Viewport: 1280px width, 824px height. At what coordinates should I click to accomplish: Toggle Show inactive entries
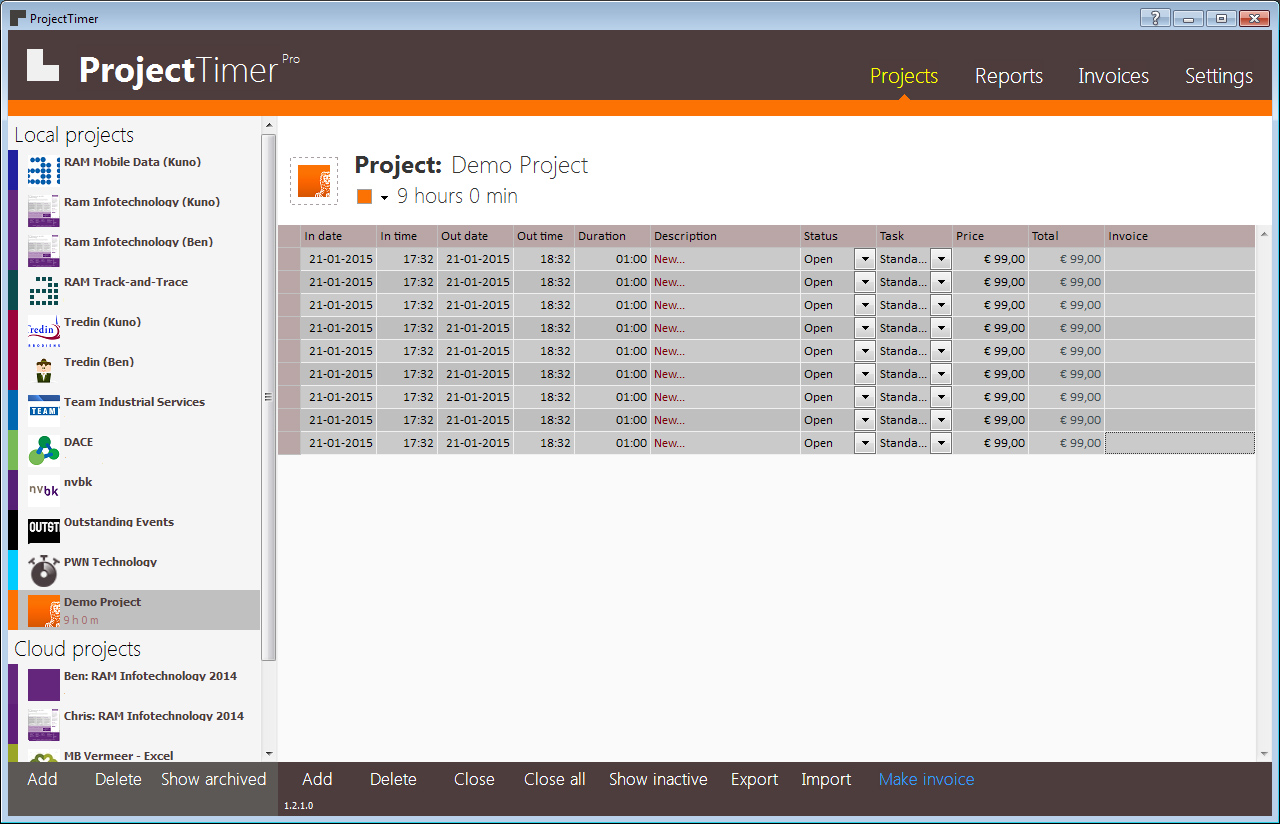pos(658,779)
